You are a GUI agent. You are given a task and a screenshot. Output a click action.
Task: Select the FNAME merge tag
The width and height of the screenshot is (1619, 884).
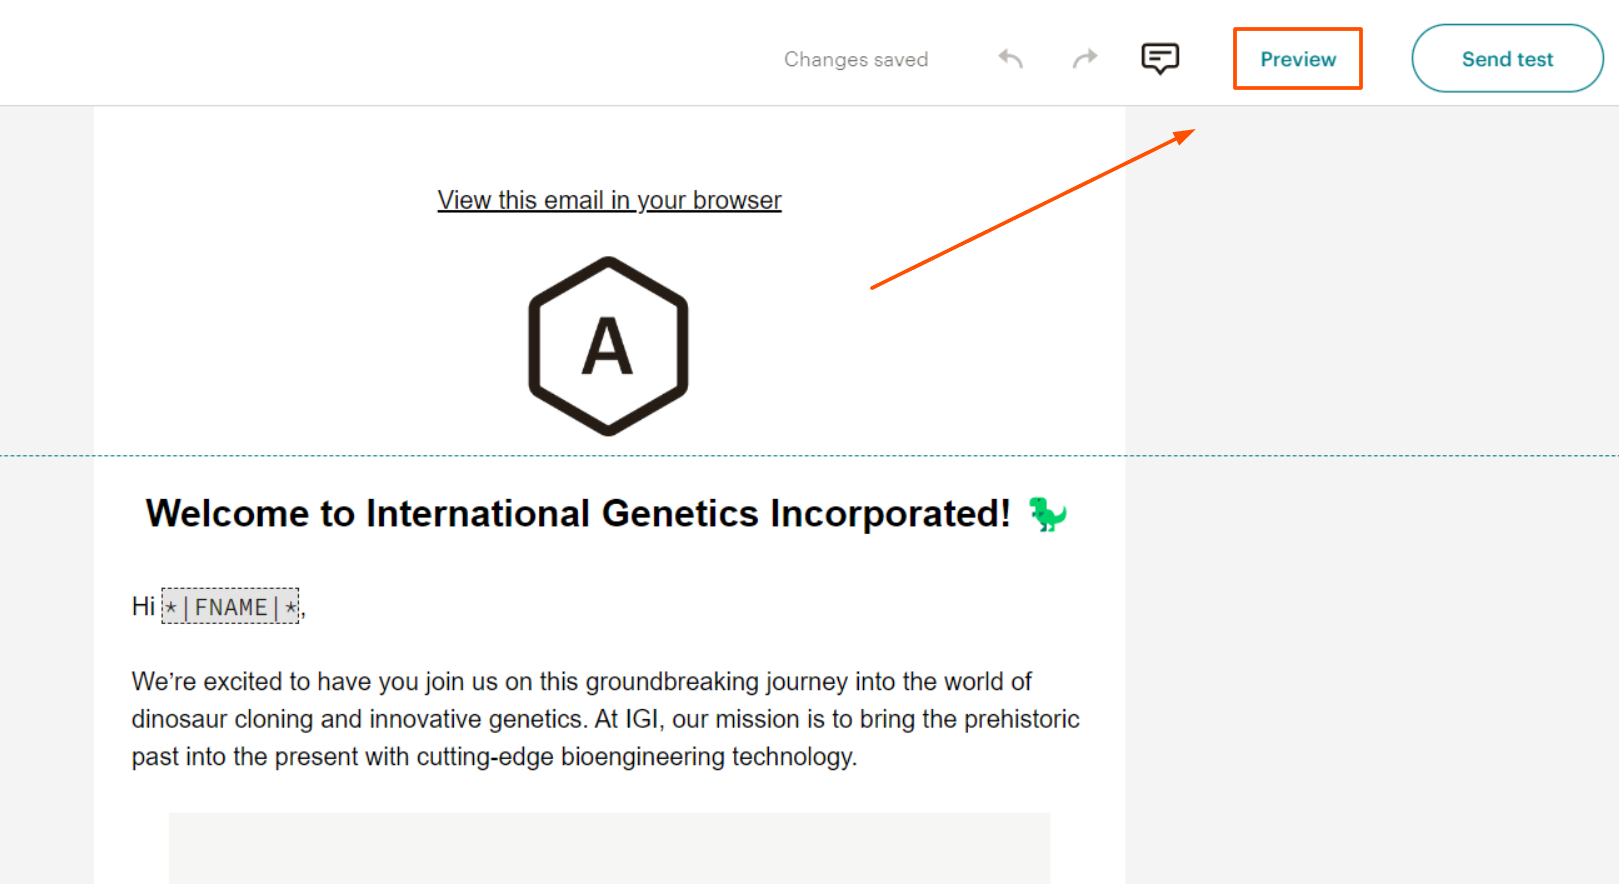click(231, 606)
